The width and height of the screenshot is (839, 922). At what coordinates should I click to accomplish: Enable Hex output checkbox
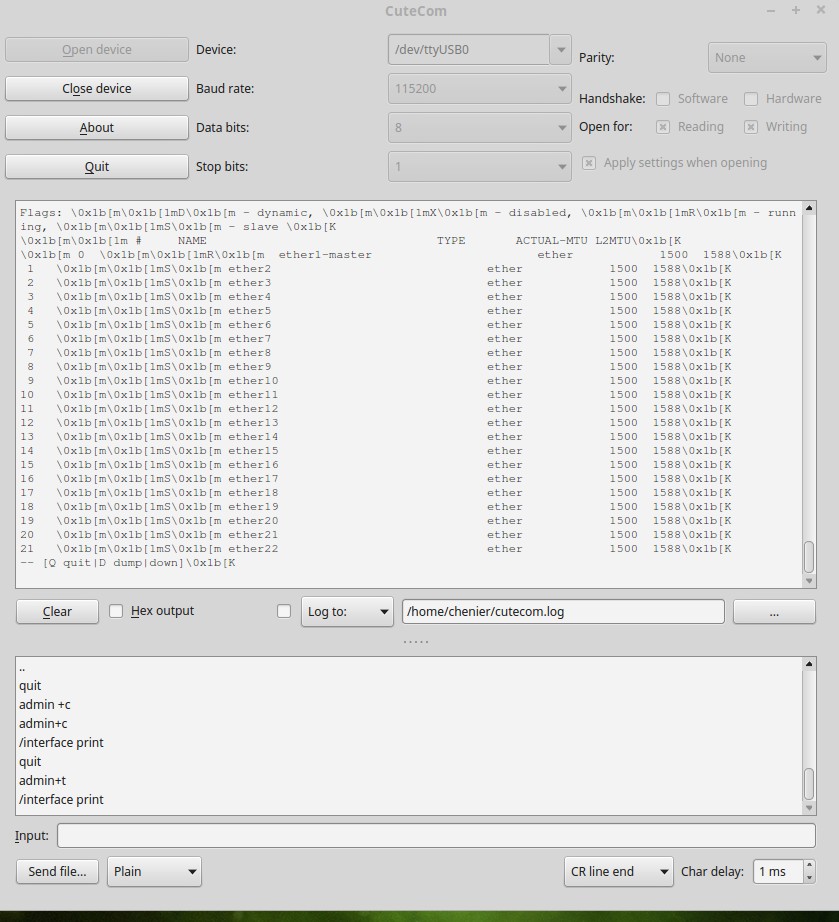click(116, 611)
